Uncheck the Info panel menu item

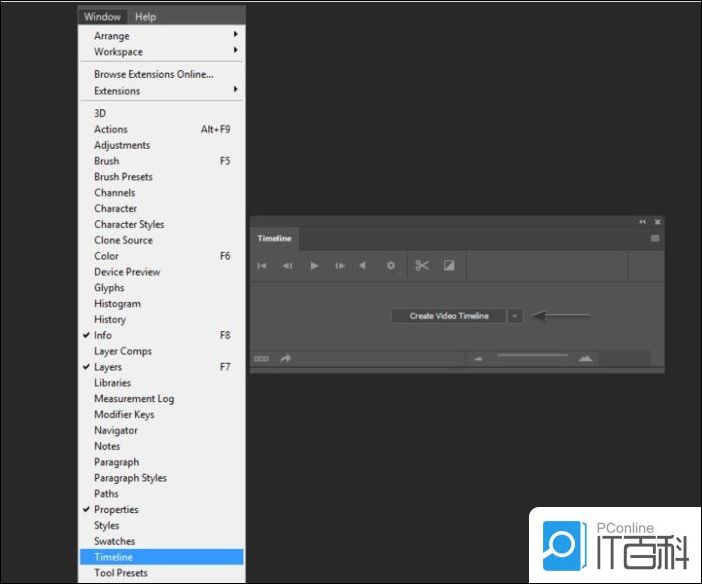[103, 335]
